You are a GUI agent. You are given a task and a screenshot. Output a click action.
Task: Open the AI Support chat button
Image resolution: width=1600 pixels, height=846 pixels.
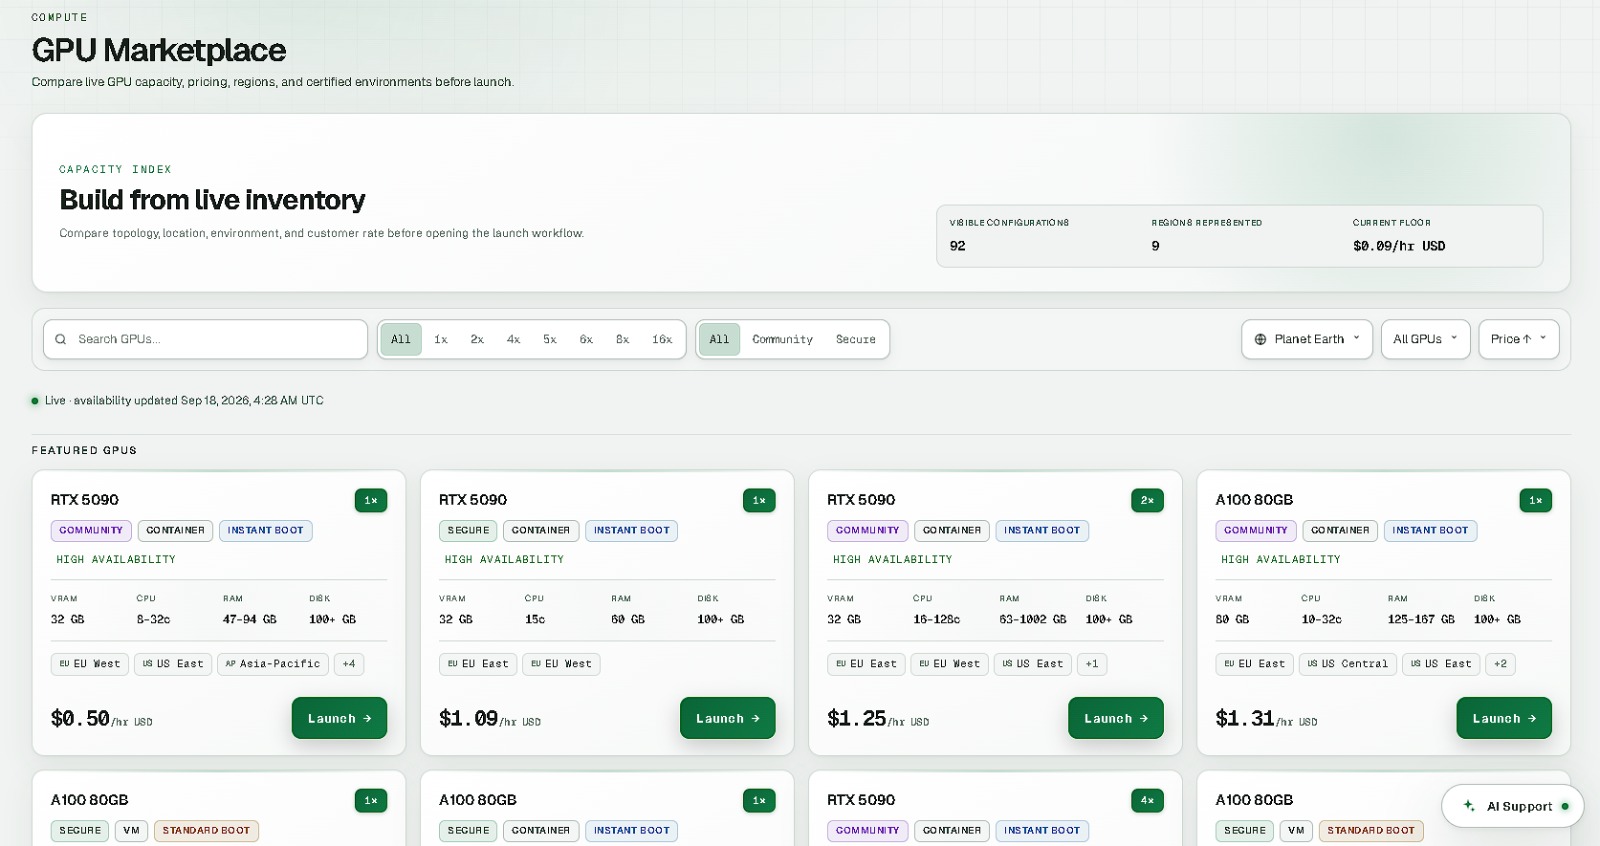pos(1512,806)
